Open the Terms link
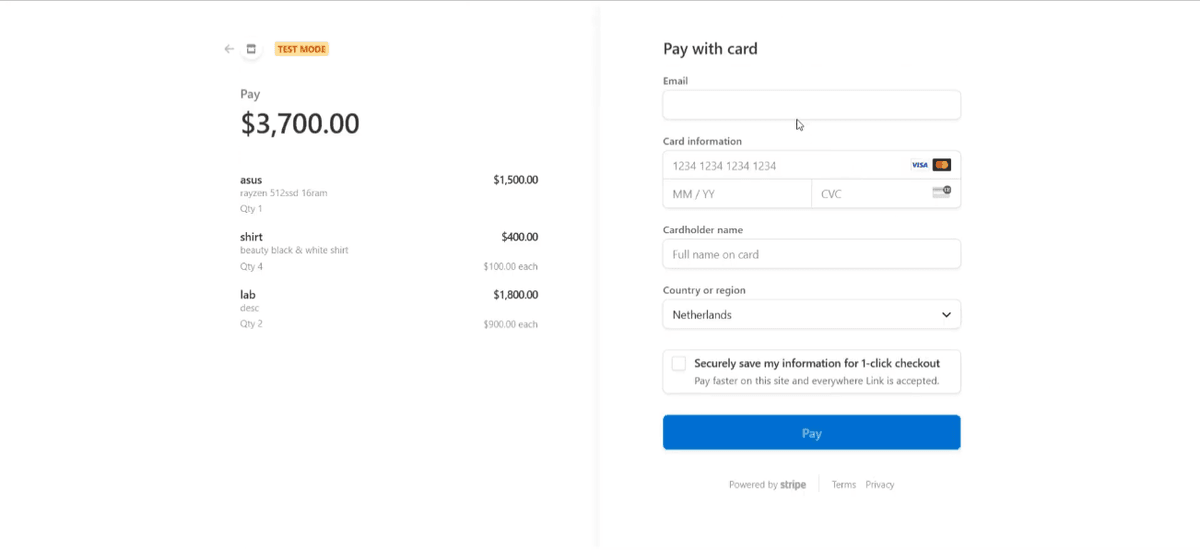 (x=843, y=485)
